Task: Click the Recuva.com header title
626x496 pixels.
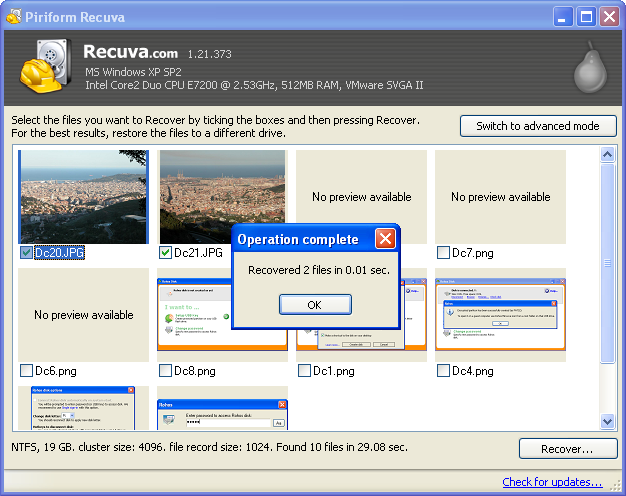Action: tap(131, 52)
